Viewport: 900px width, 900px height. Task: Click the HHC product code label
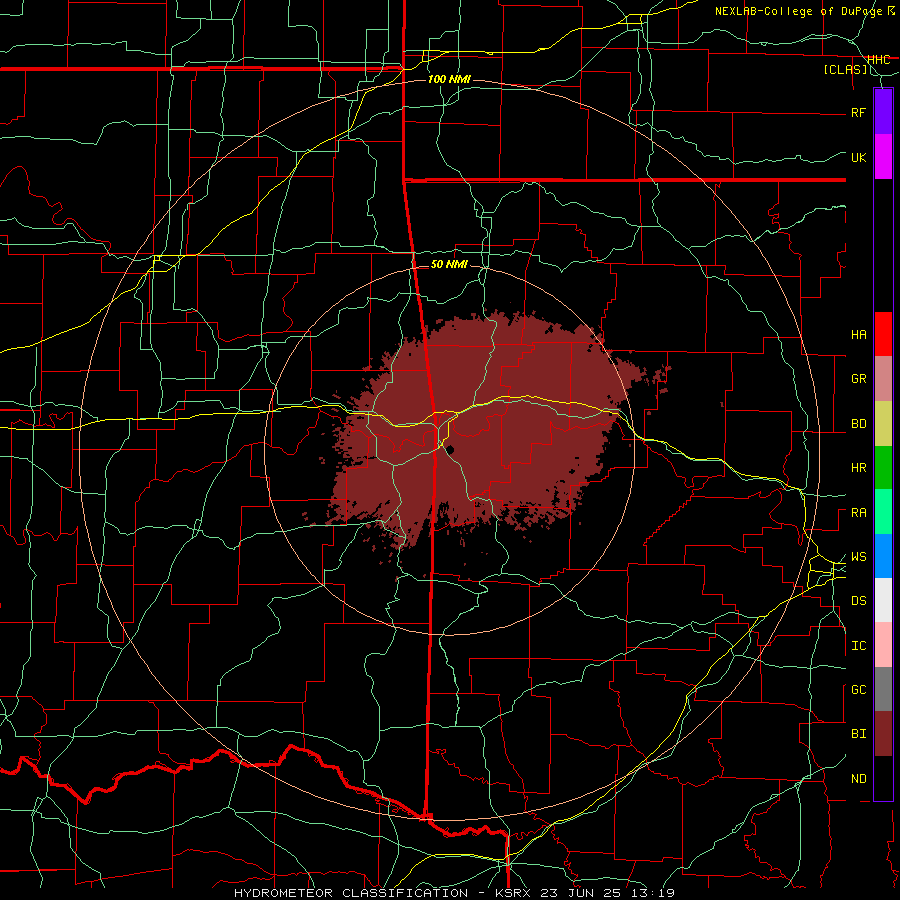click(878, 60)
